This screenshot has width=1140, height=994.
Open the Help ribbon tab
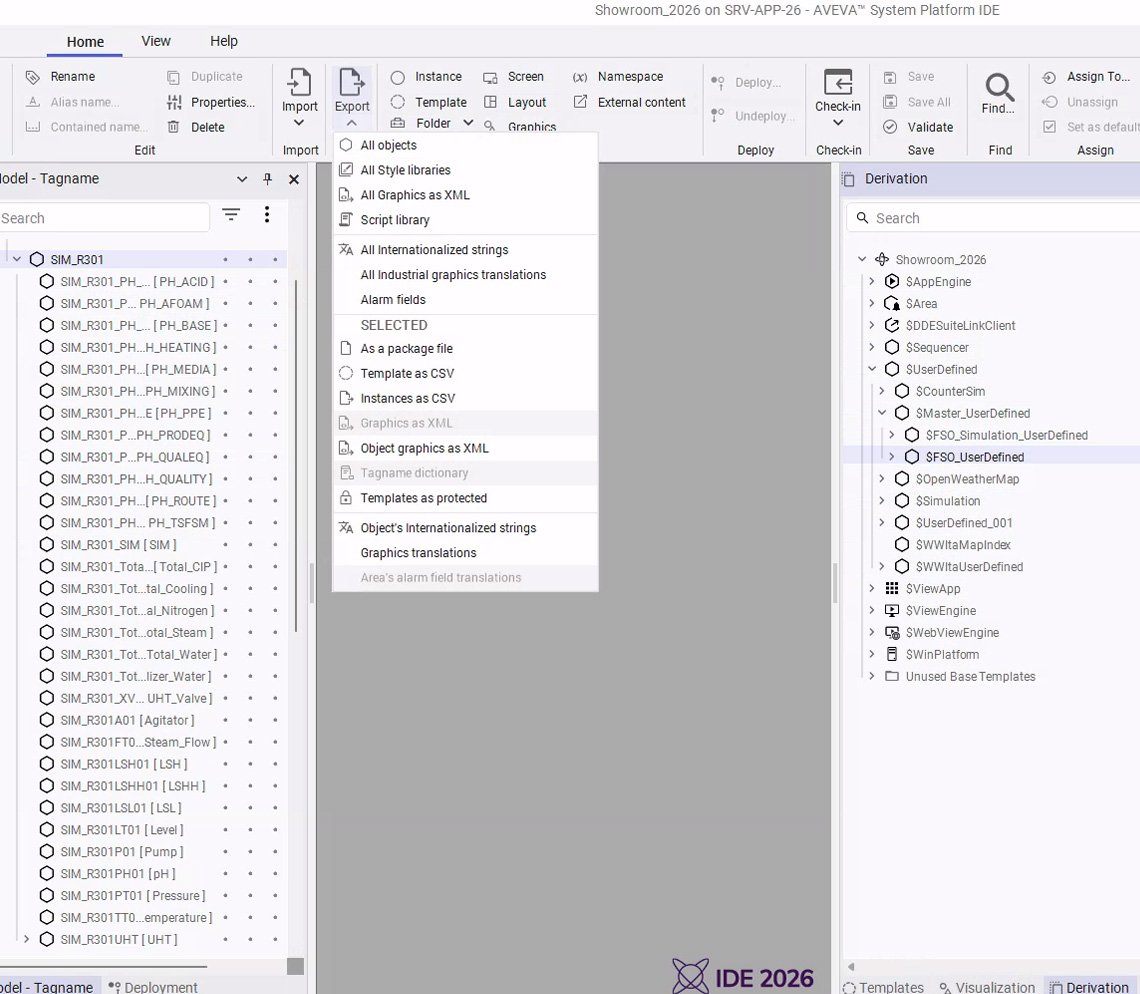coord(224,41)
